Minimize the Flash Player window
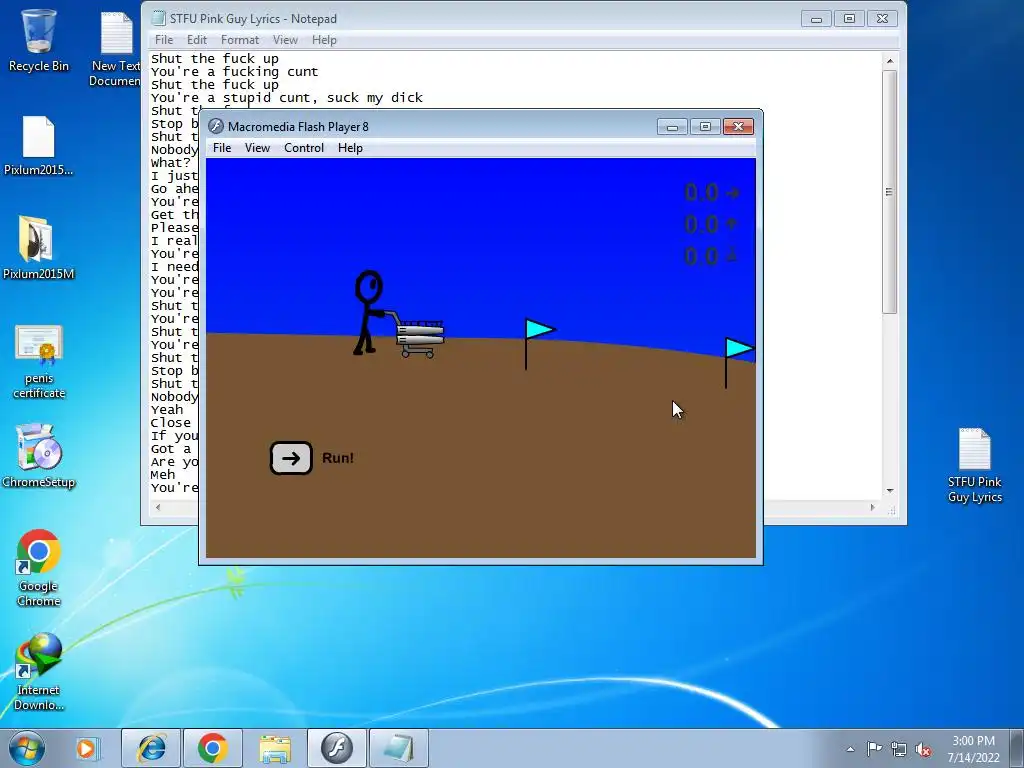Viewport: 1024px width, 768px height. (x=672, y=127)
